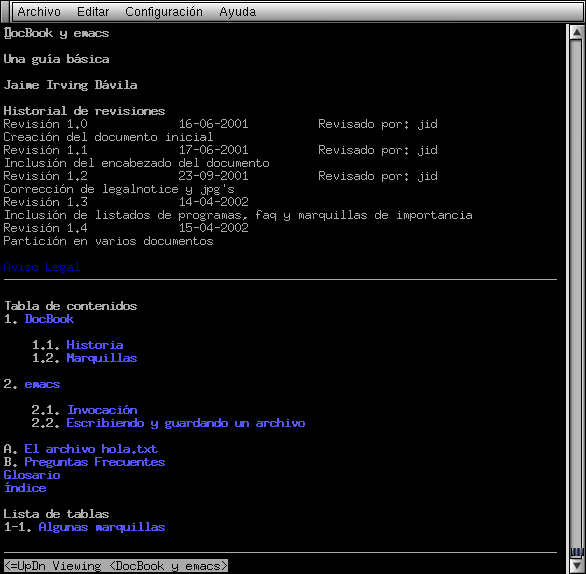Follow the Algunas marquillas table link

pos(102,527)
